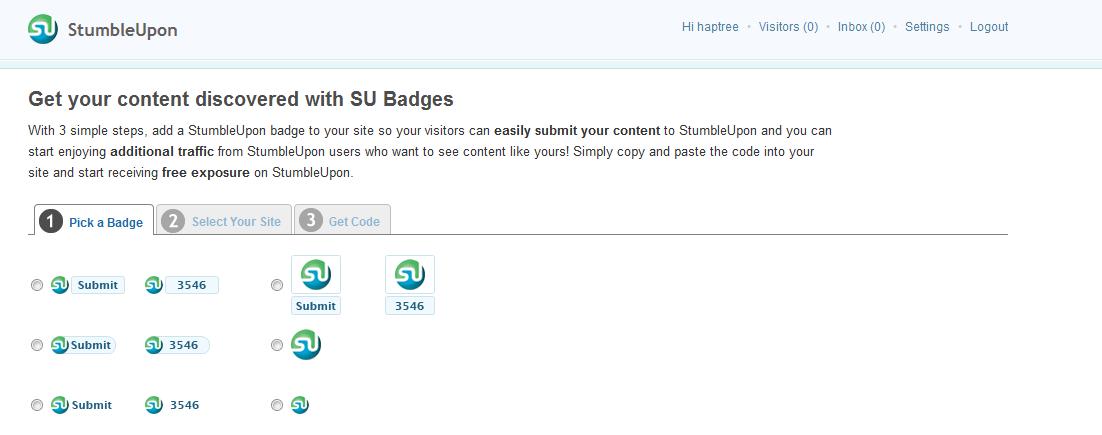Click the large SU badge icon above 3546
Screen dimensions: 1102x435
410,274
